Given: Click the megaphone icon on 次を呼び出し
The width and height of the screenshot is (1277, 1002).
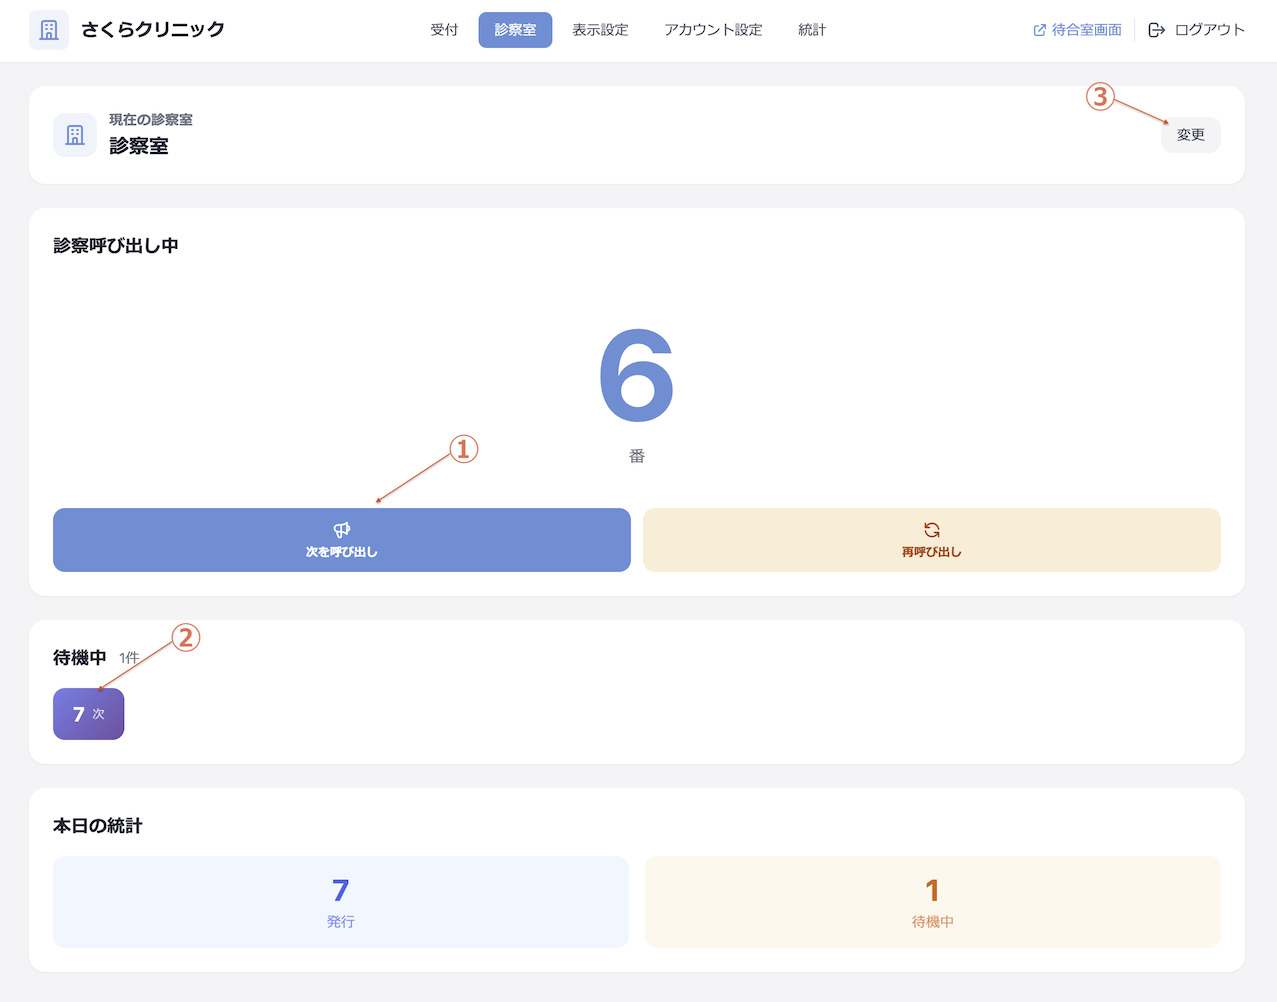Looking at the screenshot, I should [x=341, y=530].
